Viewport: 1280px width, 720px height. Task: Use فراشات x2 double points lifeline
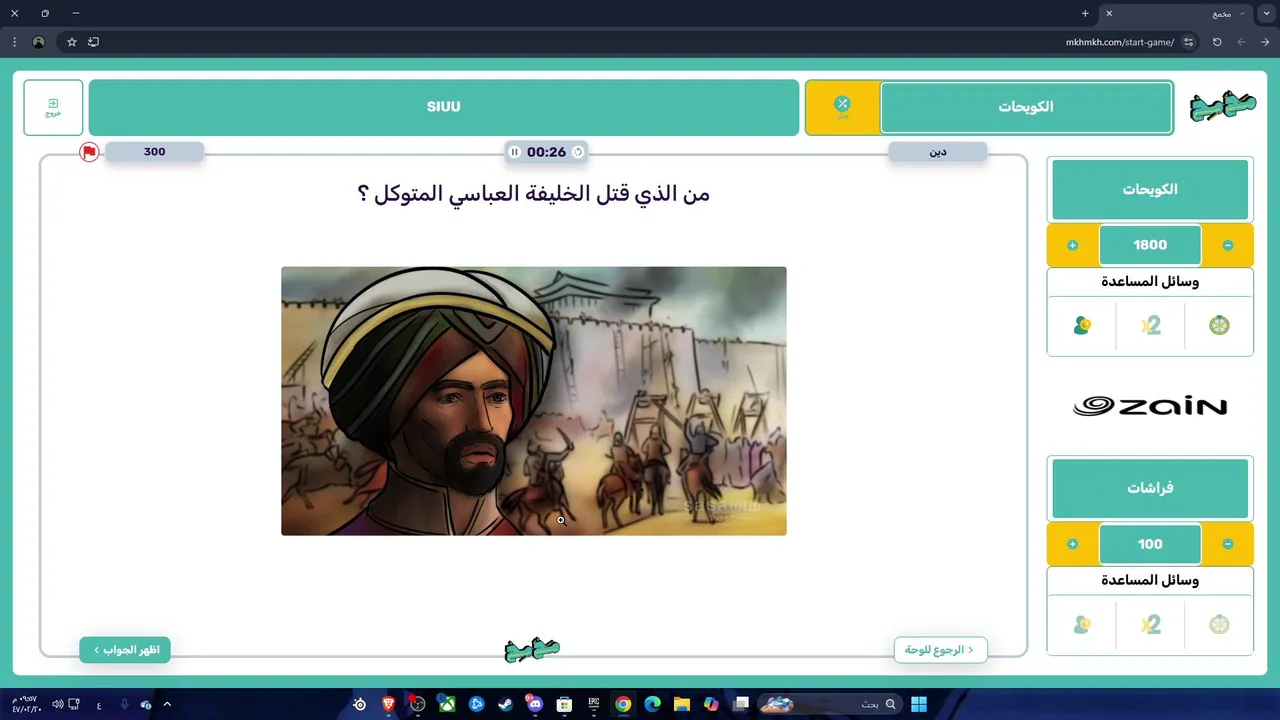pos(1150,624)
